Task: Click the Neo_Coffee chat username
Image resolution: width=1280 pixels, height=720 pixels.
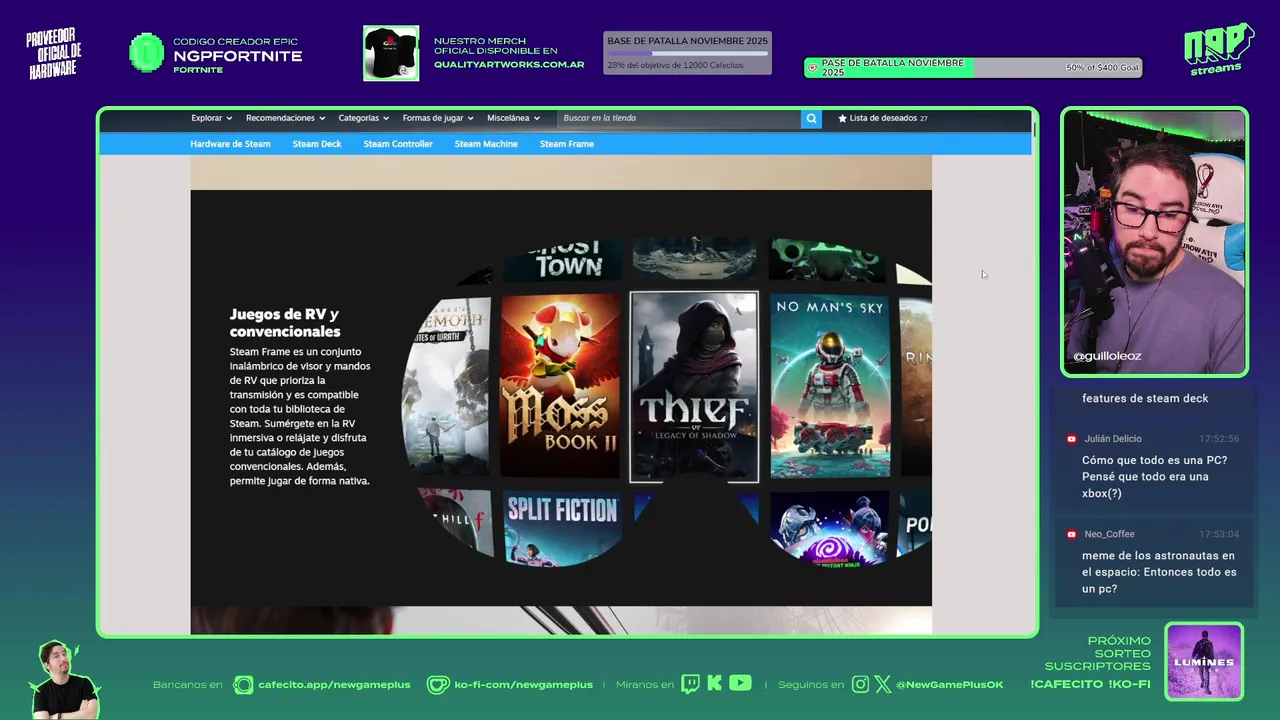Action: pos(1109,534)
